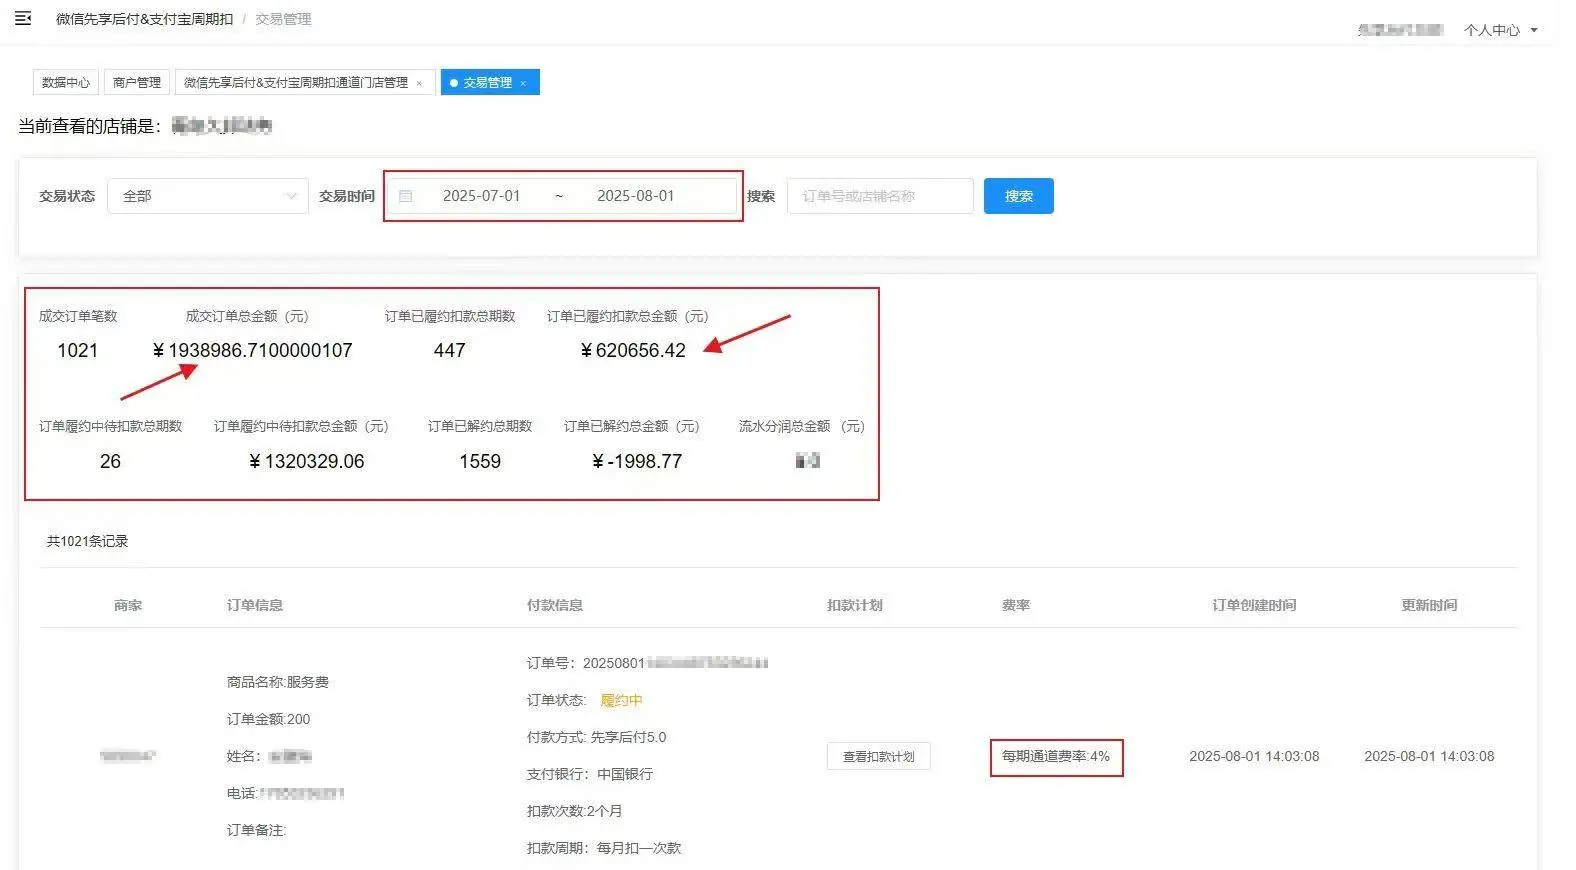The width and height of the screenshot is (1576, 870).
Task: Expand the 交易状态 dropdown showing 全部
Action: [208, 196]
